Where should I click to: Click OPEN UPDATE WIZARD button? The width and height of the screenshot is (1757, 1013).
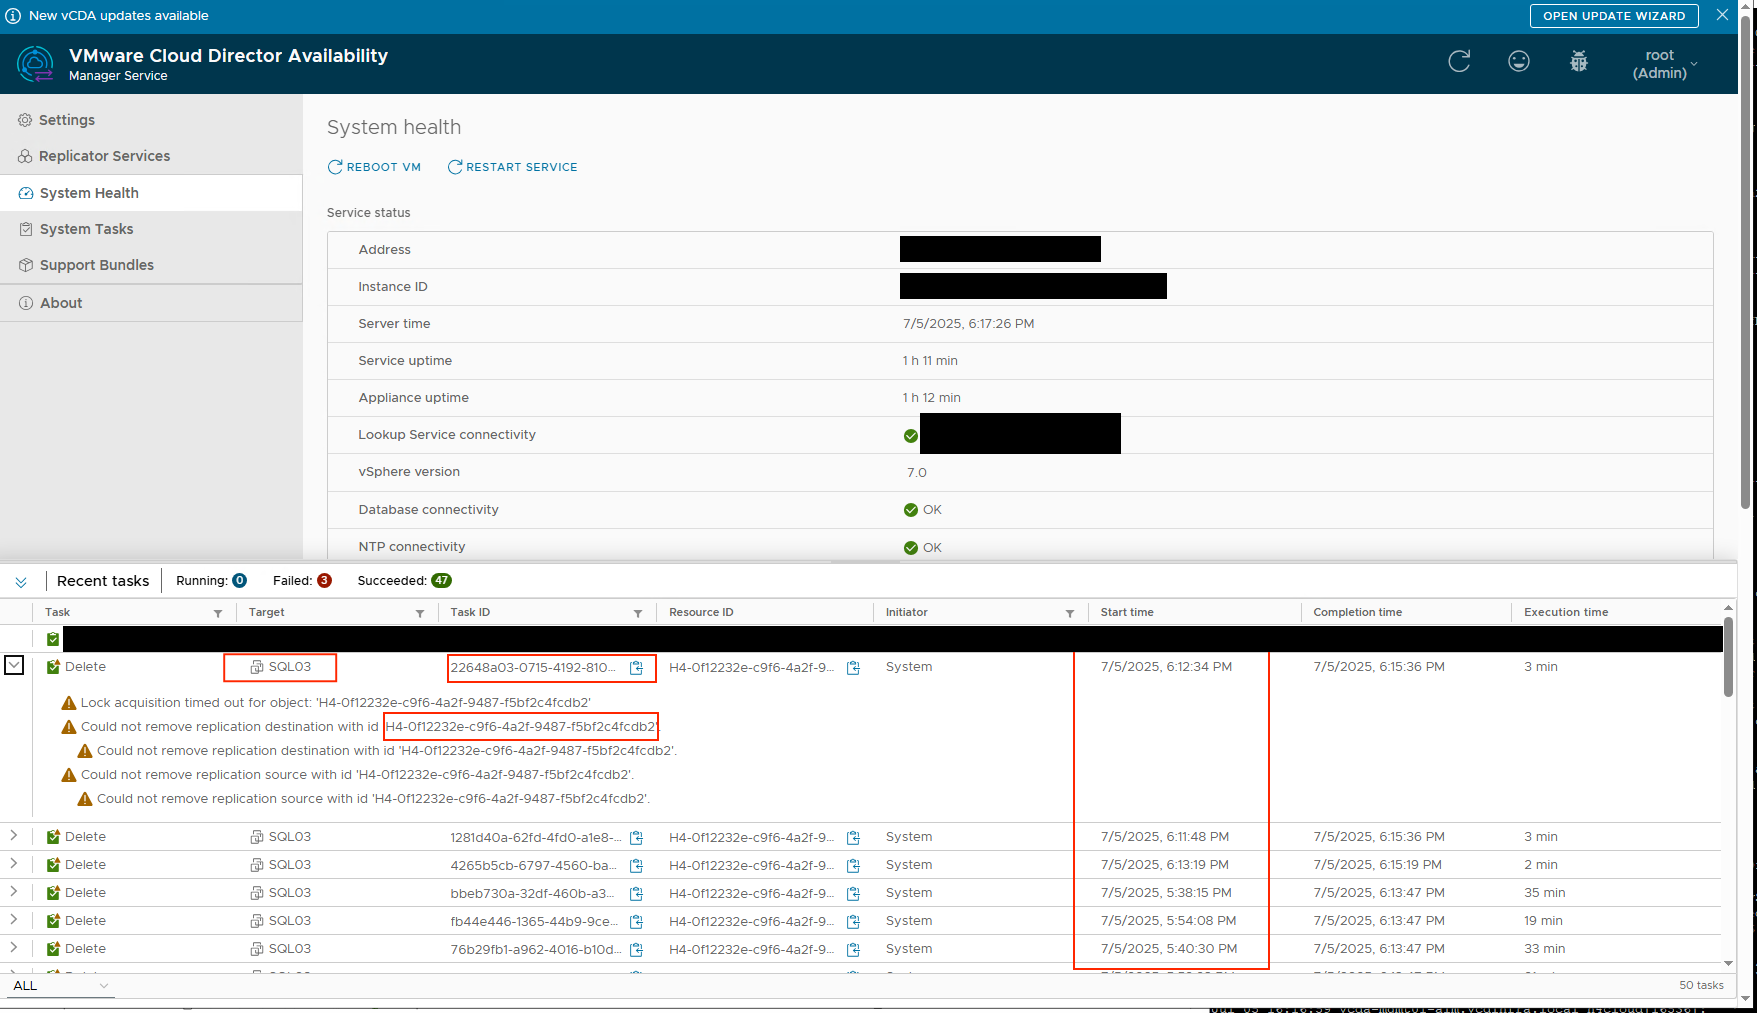tap(1613, 16)
